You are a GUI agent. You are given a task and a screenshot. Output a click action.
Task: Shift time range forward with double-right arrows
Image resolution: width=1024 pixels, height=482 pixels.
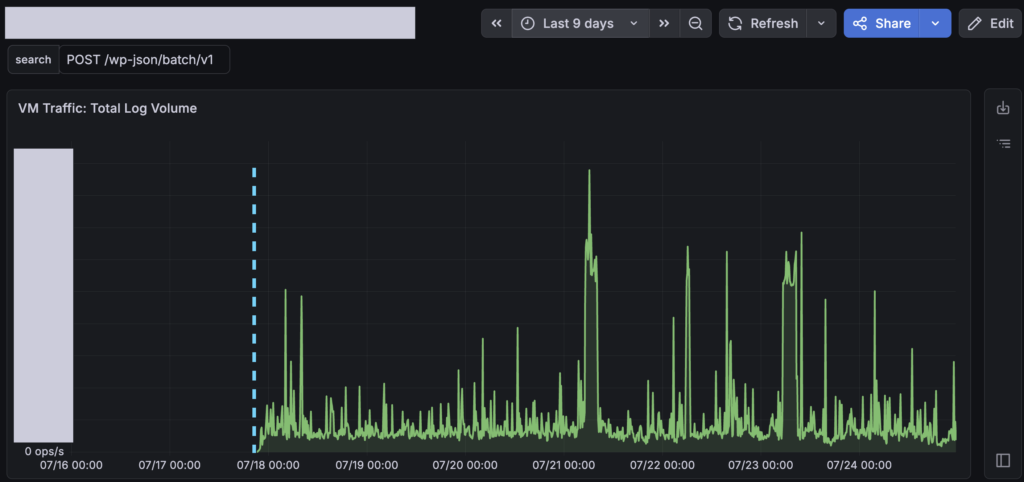point(664,24)
